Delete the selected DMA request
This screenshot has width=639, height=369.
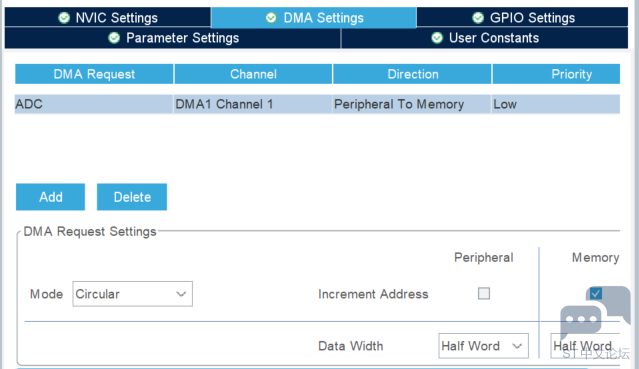[132, 197]
